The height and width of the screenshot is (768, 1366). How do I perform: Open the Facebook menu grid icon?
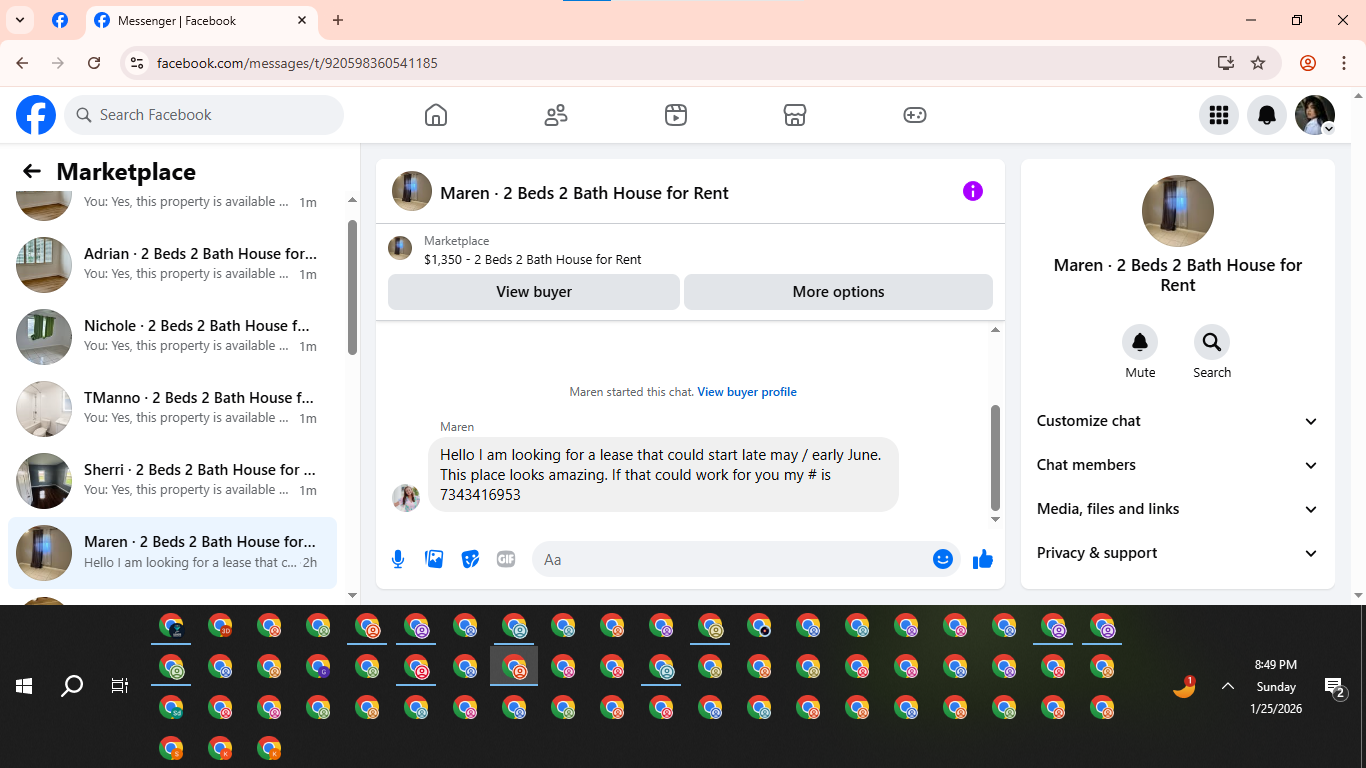pyautogui.click(x=1218, y=115)
